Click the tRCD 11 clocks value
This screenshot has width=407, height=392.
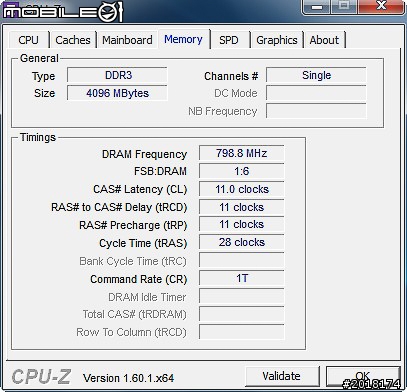(x=242, y=207)
